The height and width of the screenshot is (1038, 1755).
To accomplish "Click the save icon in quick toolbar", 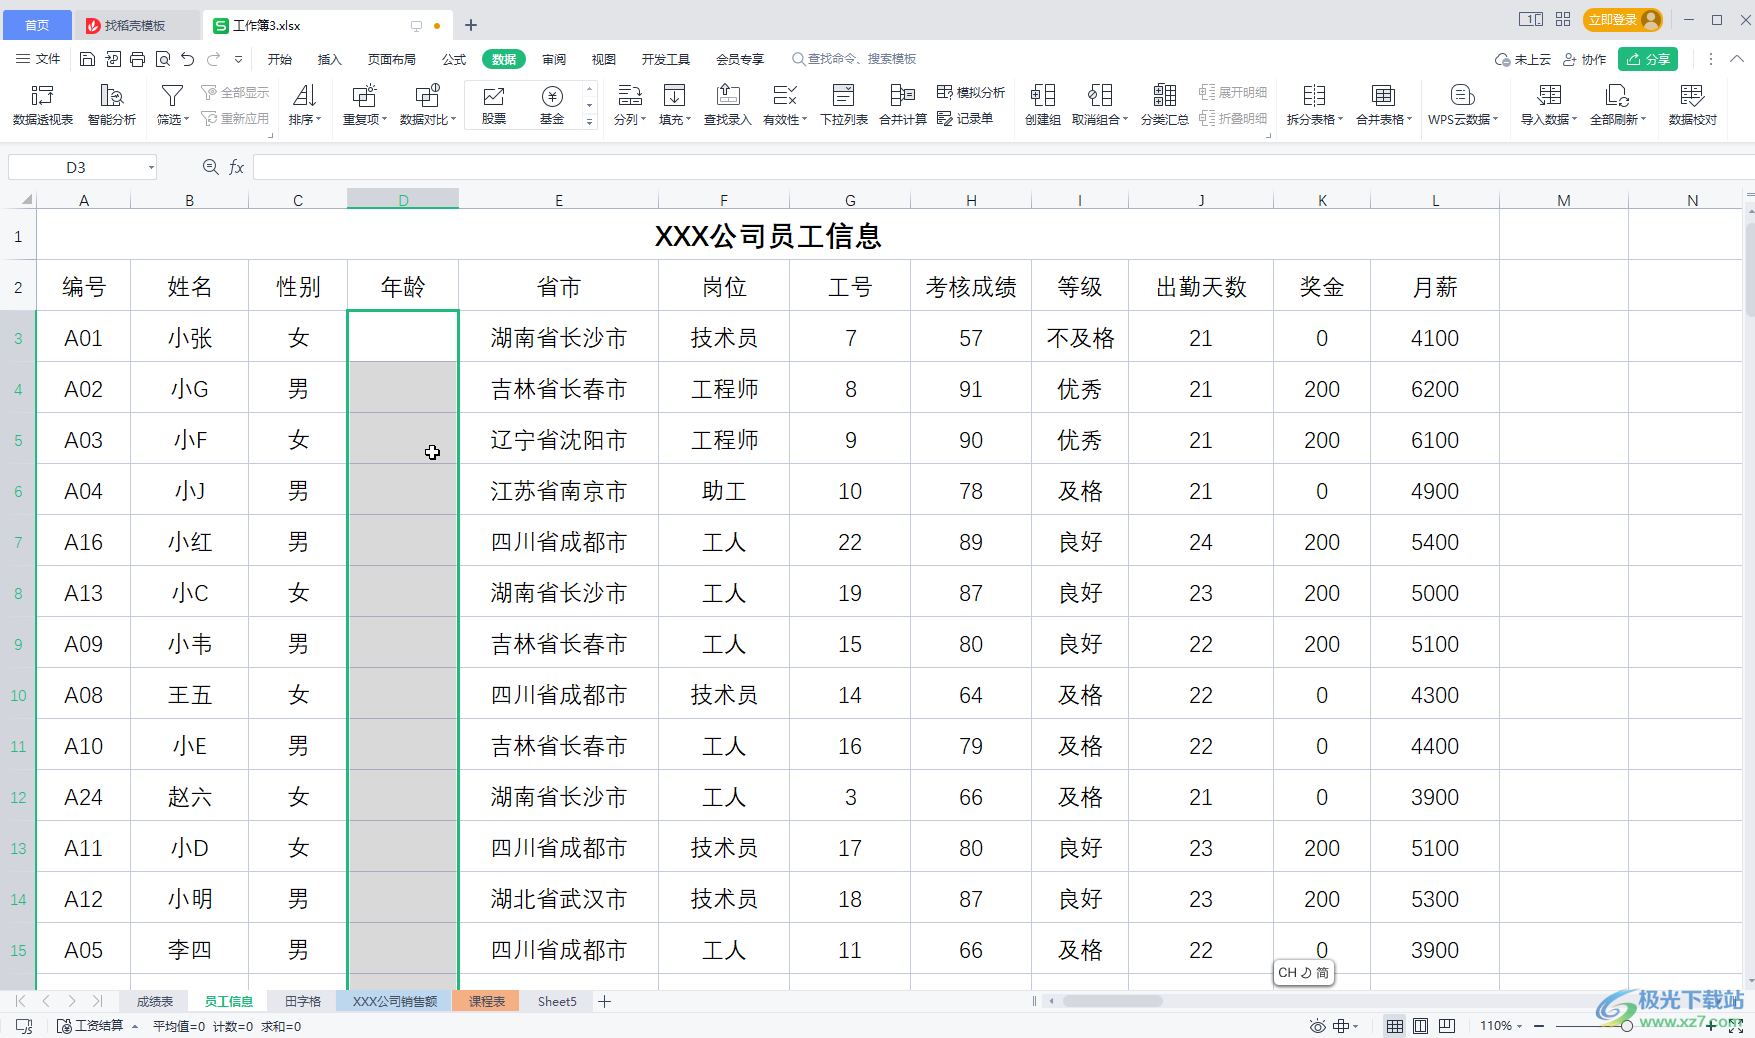I will click(87, 59).
